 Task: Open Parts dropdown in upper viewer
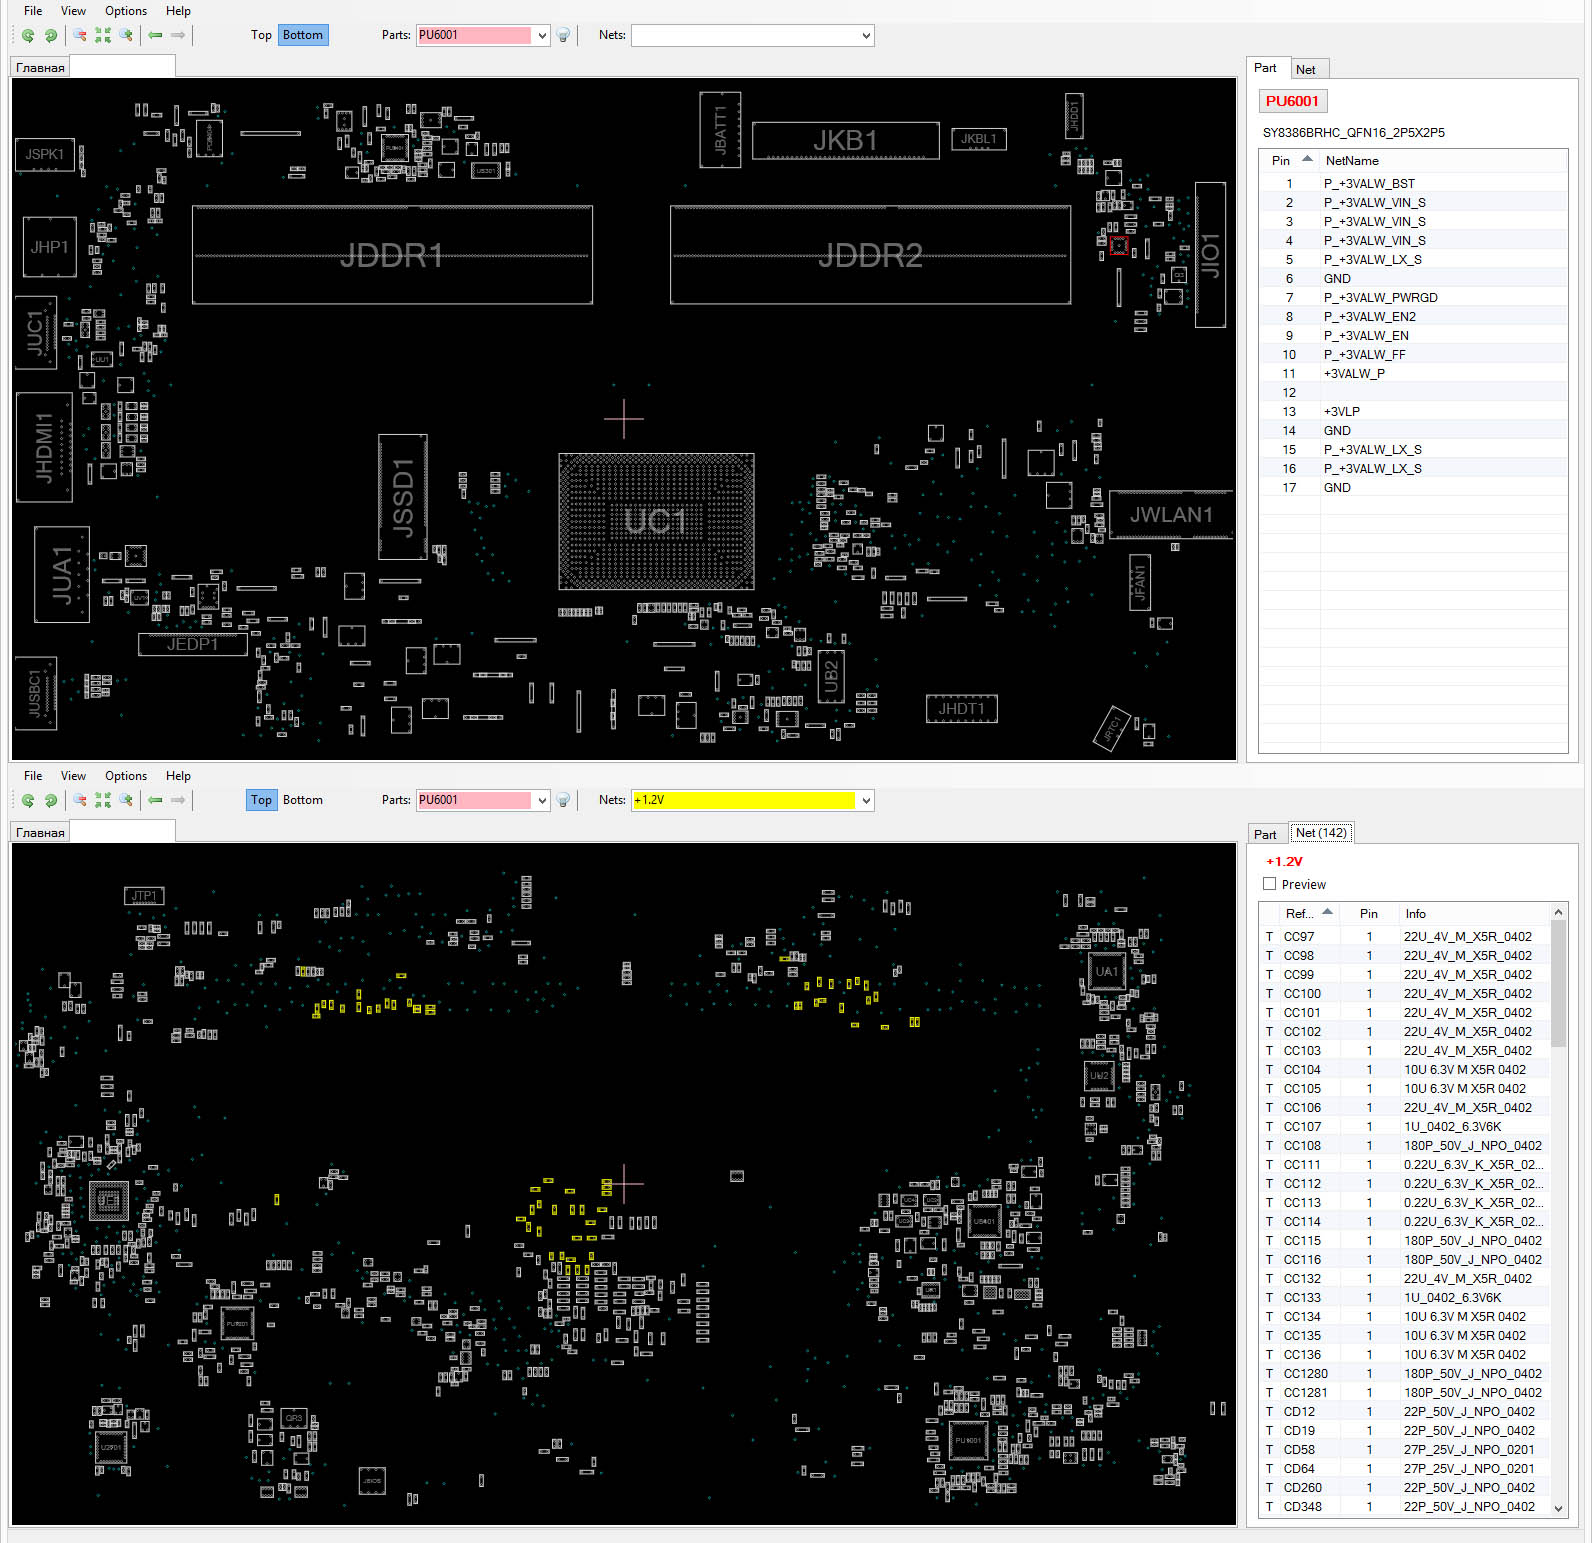pos(542,35)
